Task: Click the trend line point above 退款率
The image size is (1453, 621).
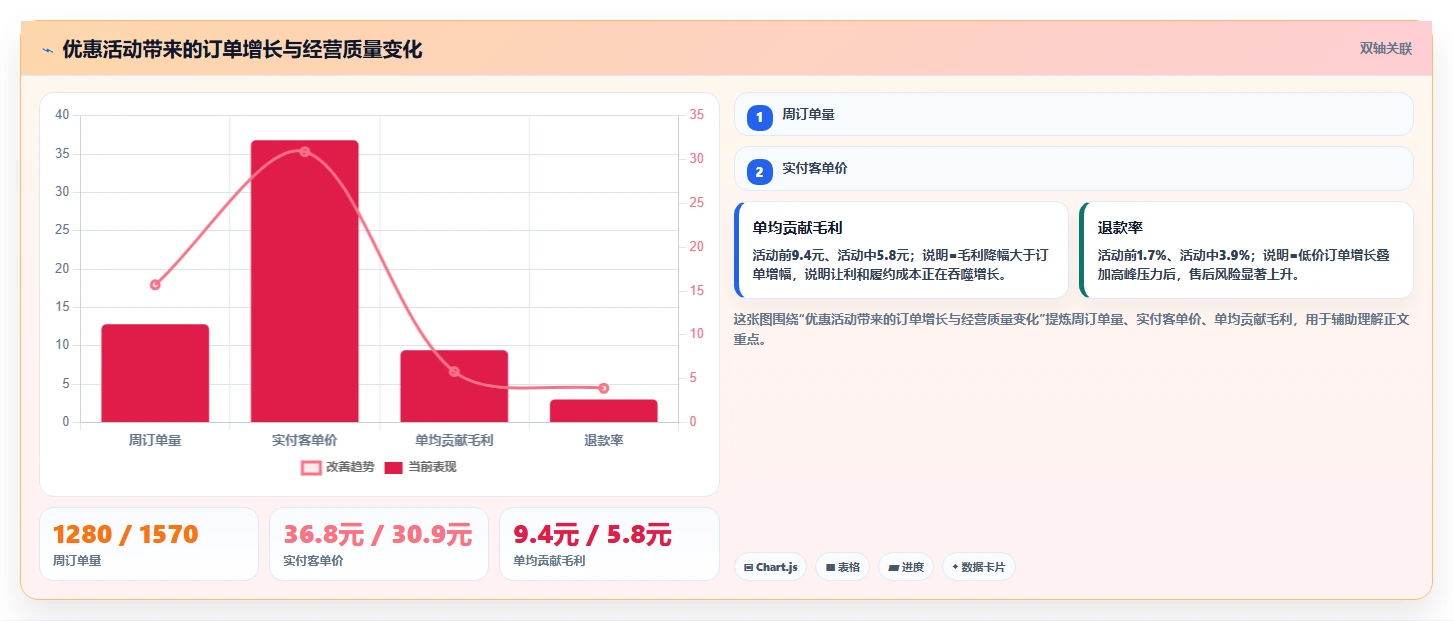Action: (604, 388)
